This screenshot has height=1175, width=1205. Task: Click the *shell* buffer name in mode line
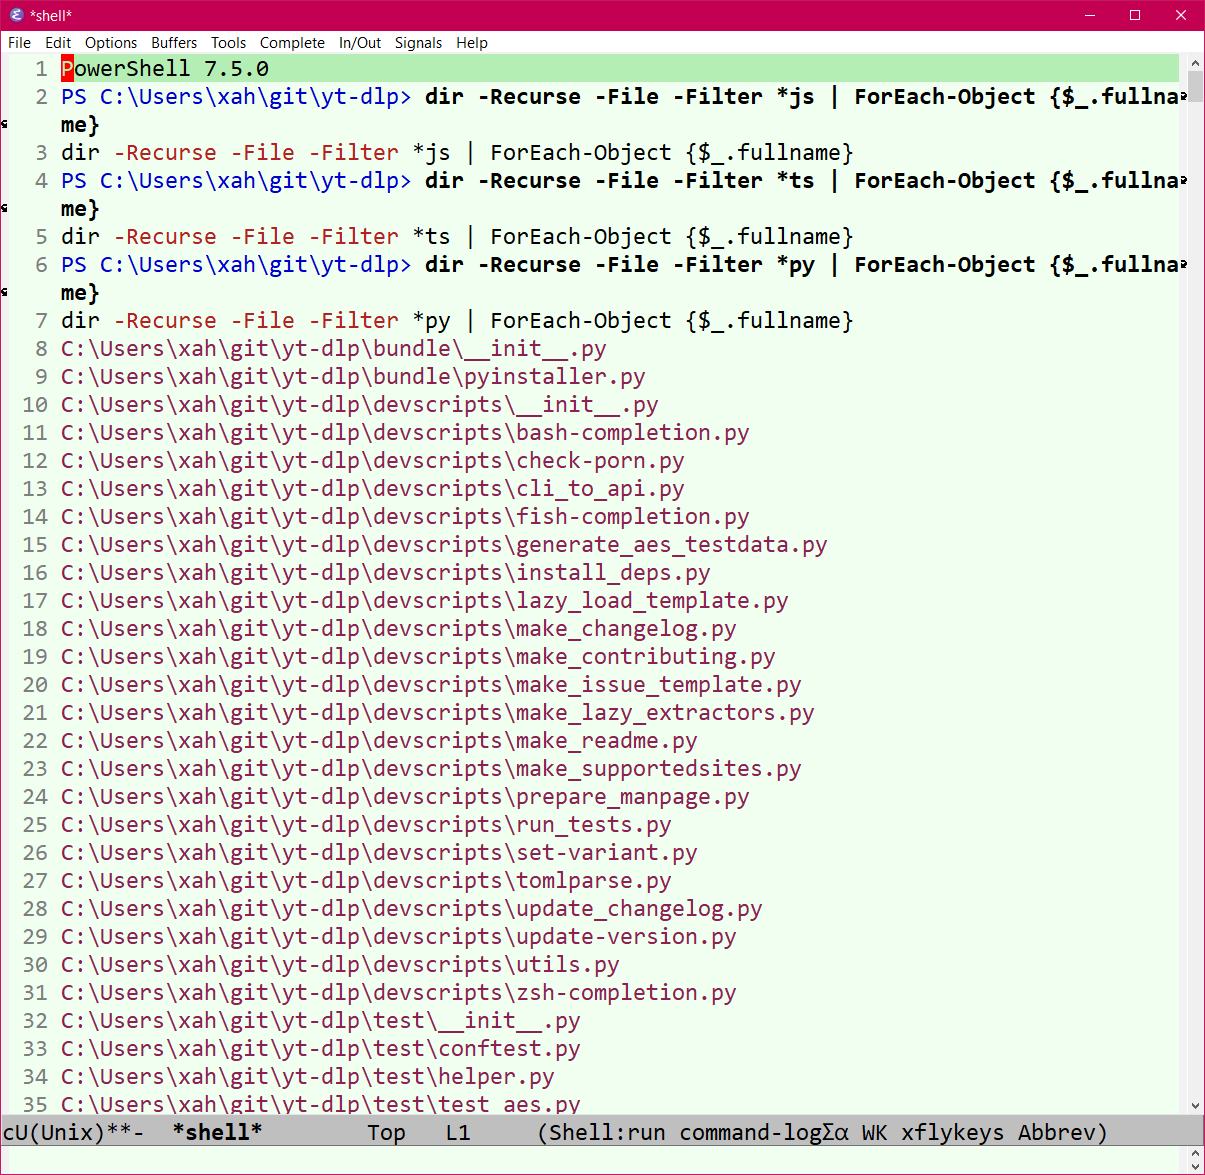coord(217,1132)
